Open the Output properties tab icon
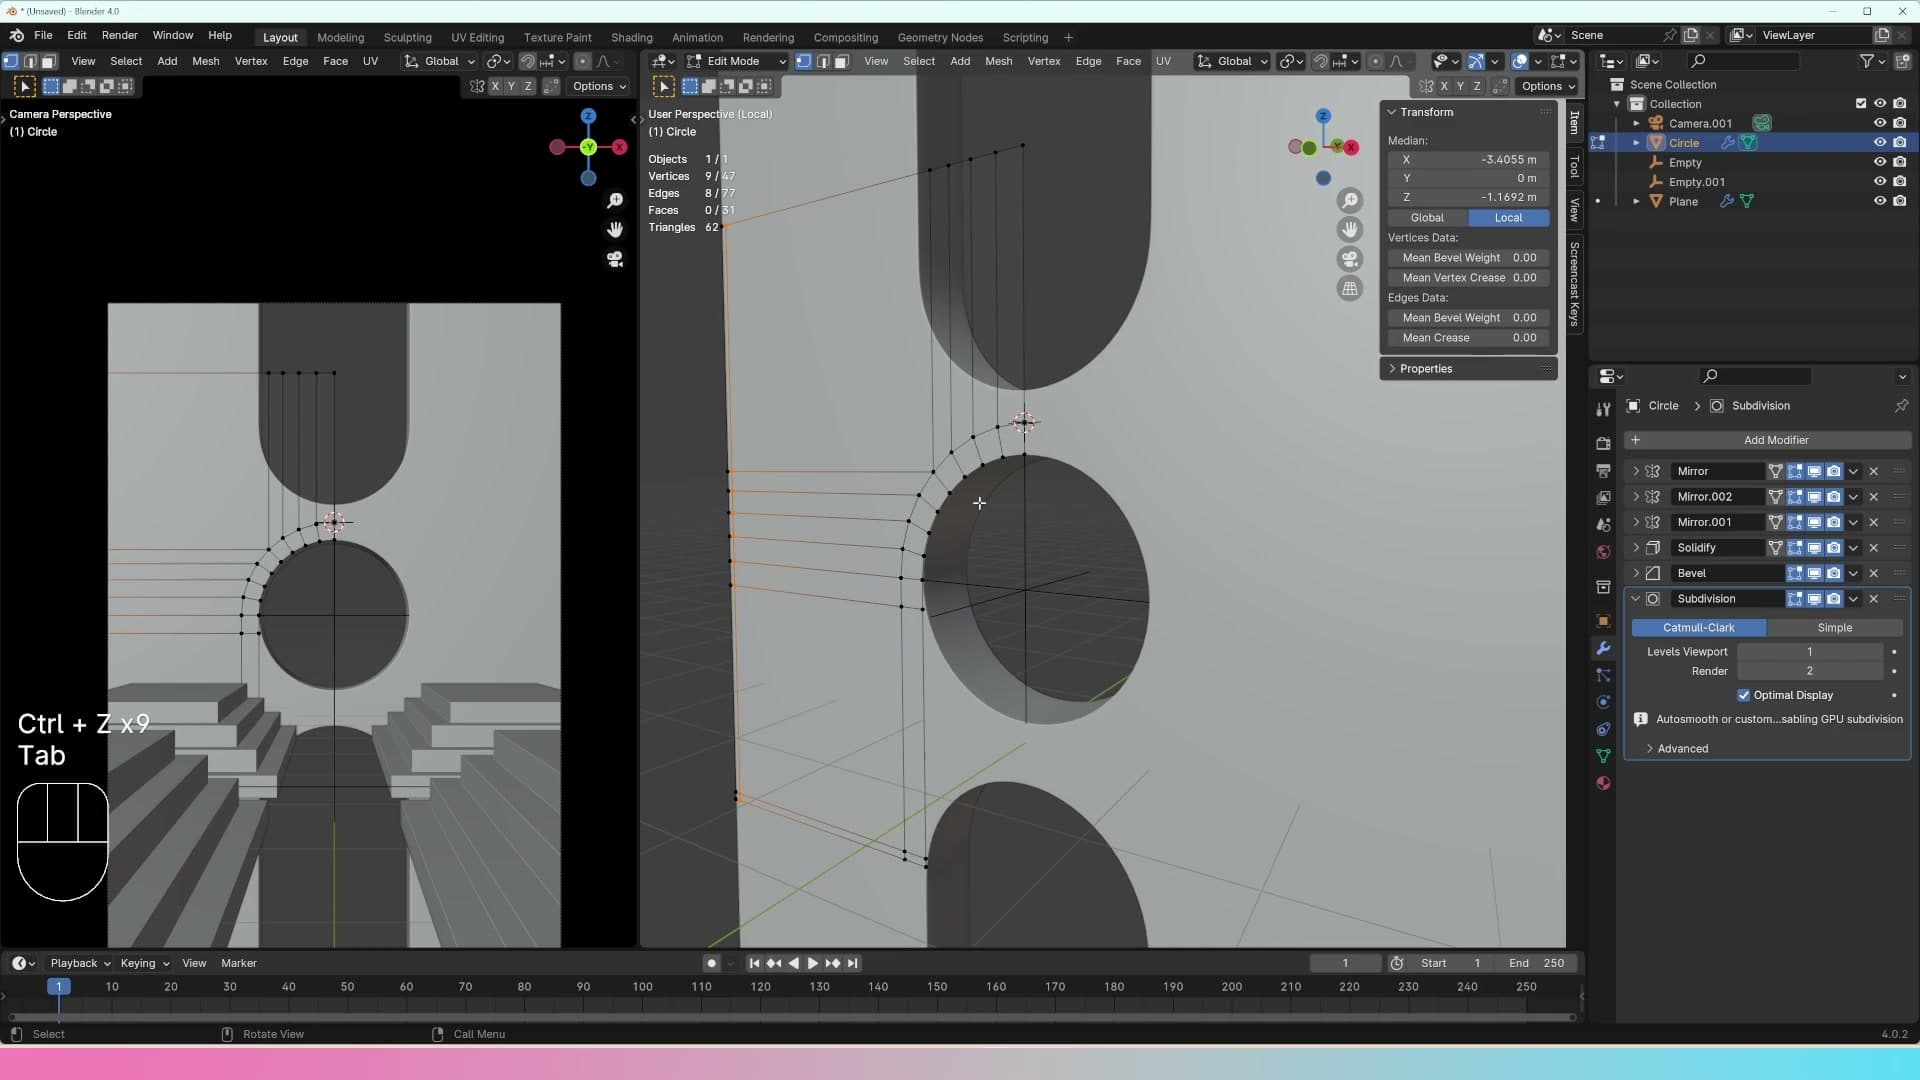Viewport: 1920px width, 1080px height. 1603,470
